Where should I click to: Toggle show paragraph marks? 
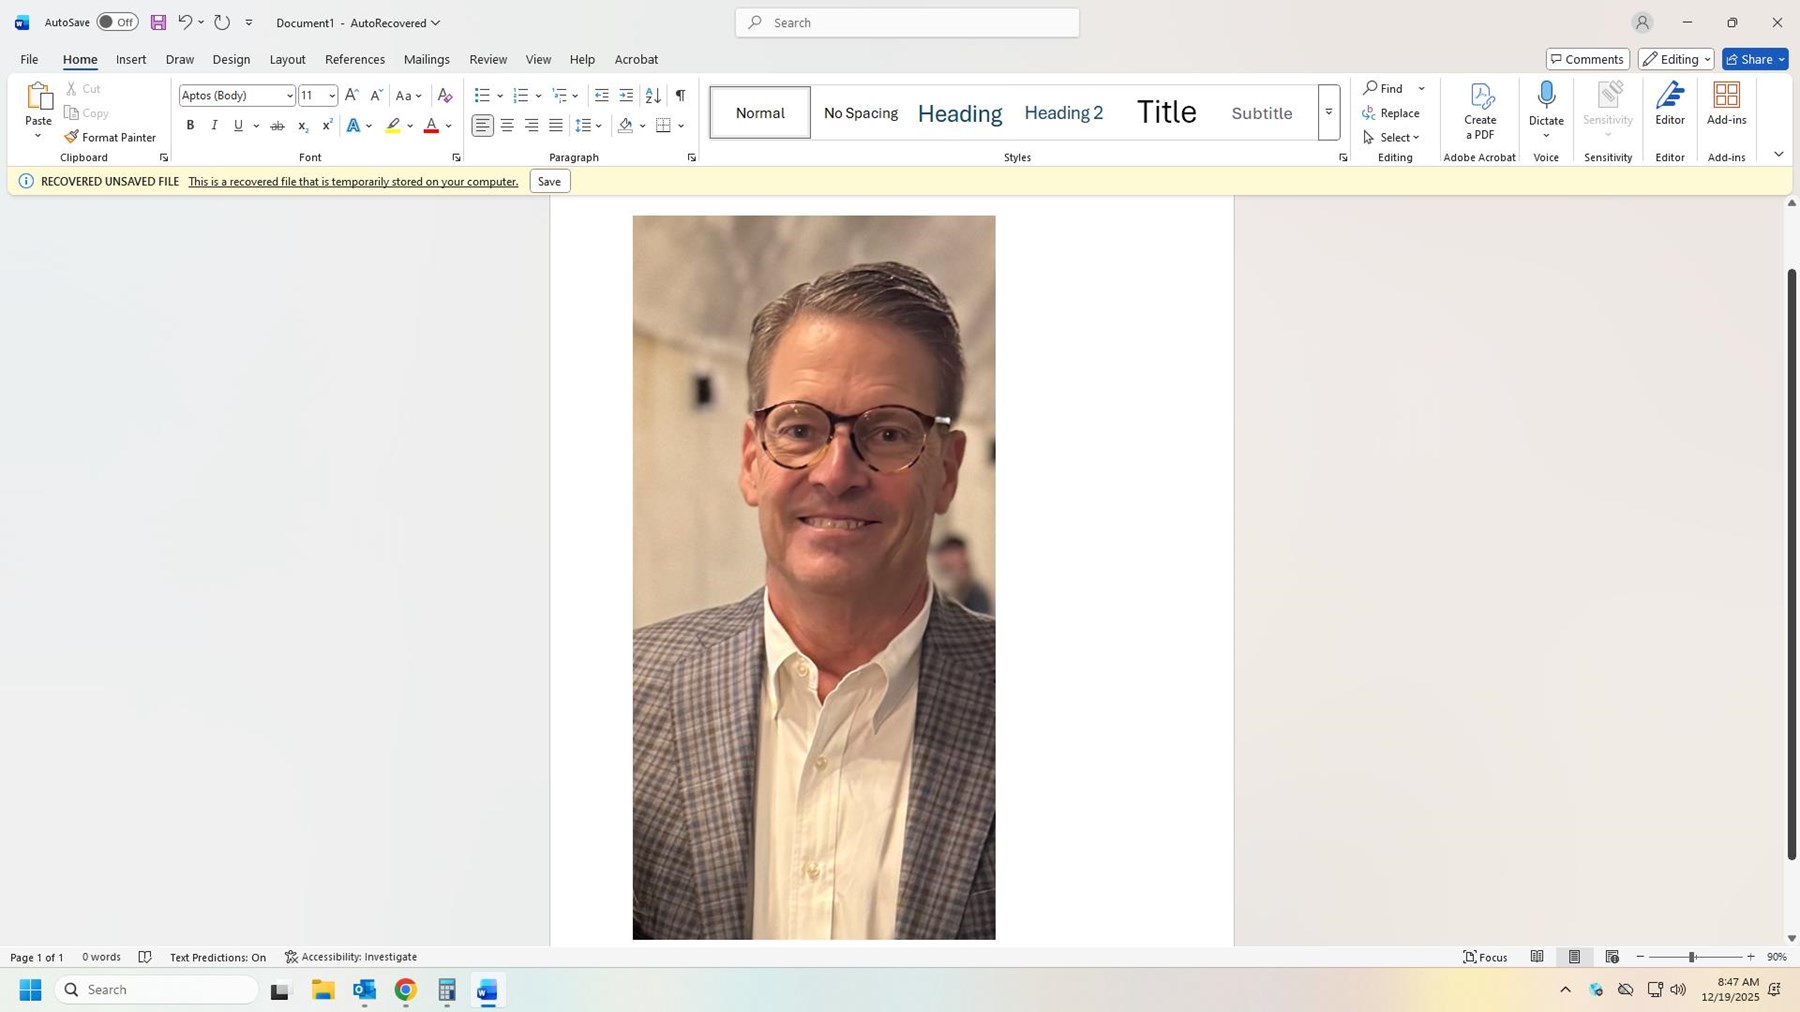point(680,96)
